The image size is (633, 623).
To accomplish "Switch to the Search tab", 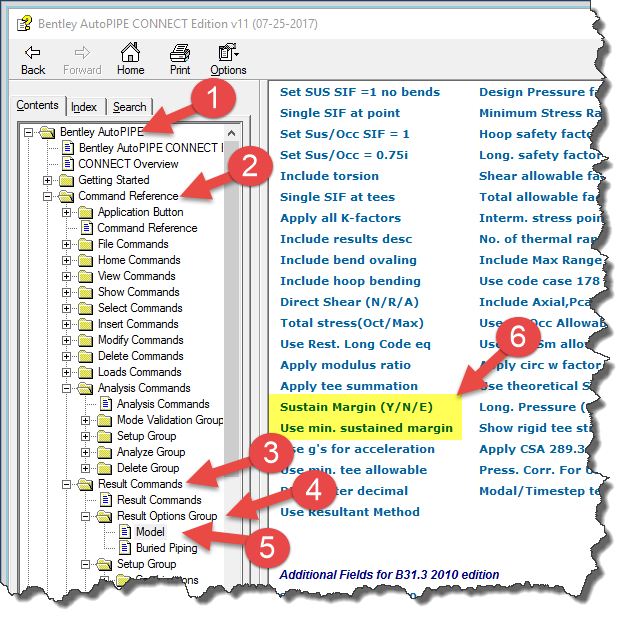I will click(130, 107).
